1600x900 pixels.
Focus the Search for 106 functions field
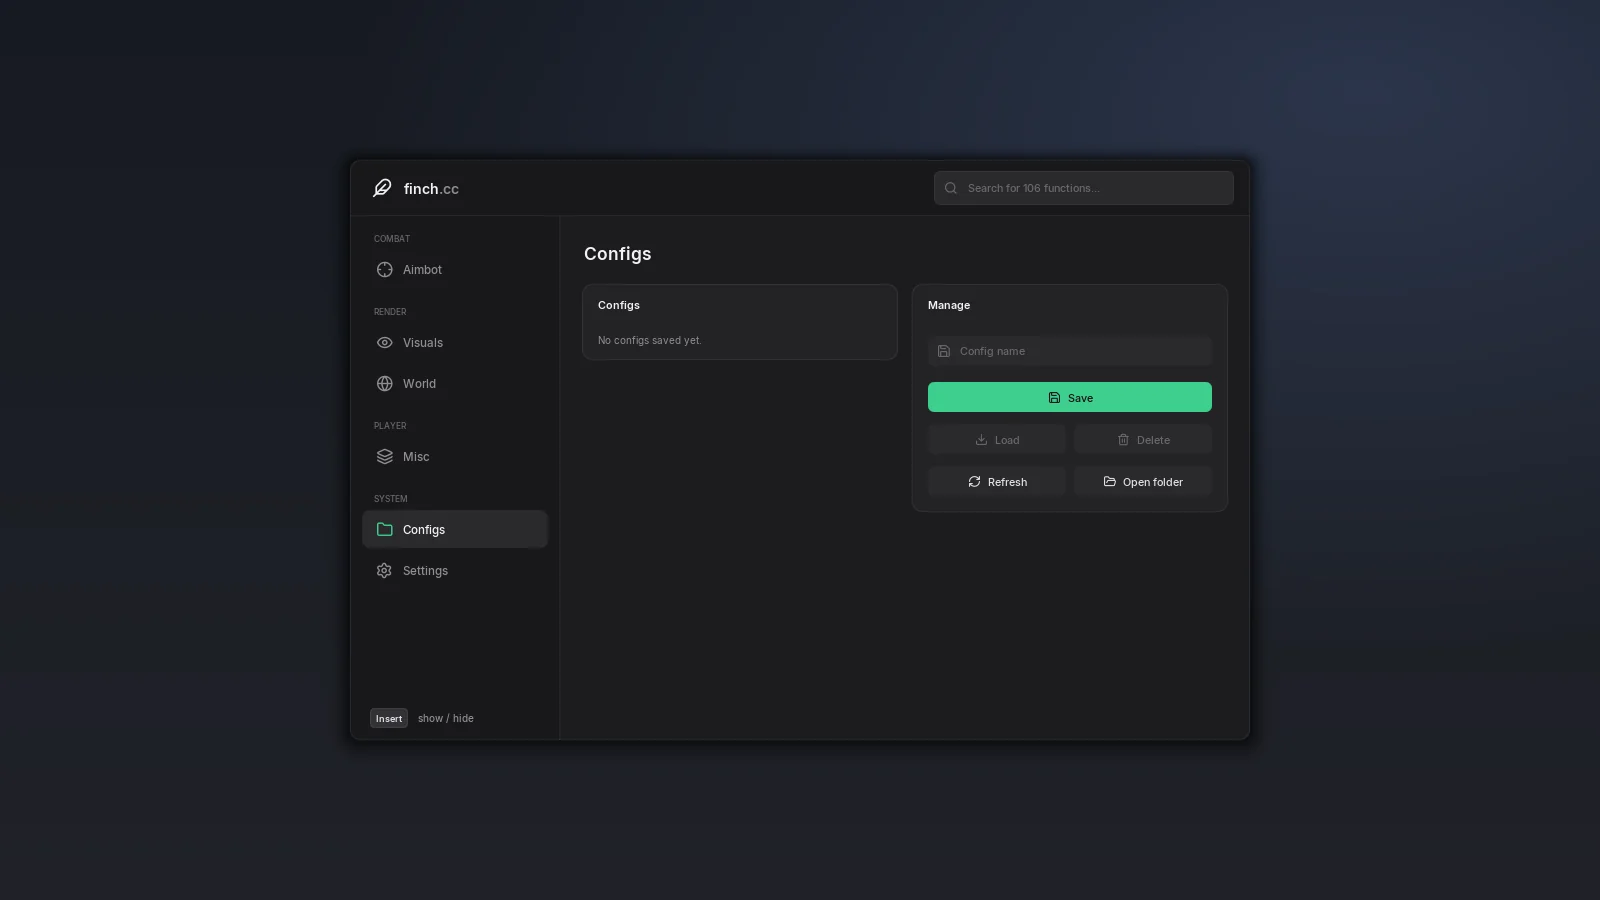point(1084,188)
